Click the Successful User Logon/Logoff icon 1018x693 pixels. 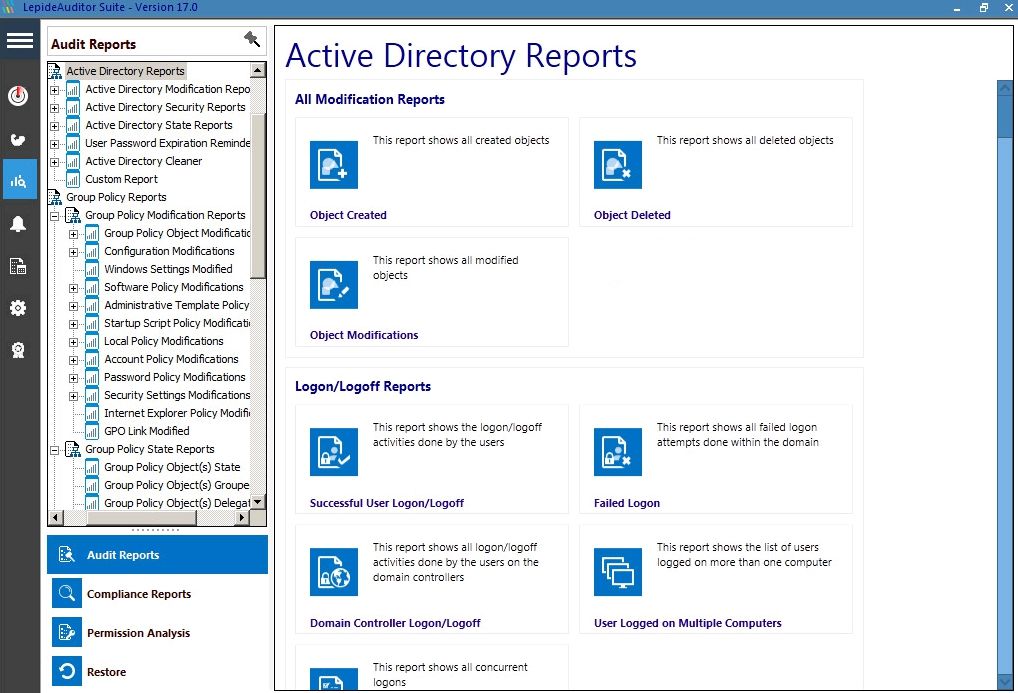(334, 452)
